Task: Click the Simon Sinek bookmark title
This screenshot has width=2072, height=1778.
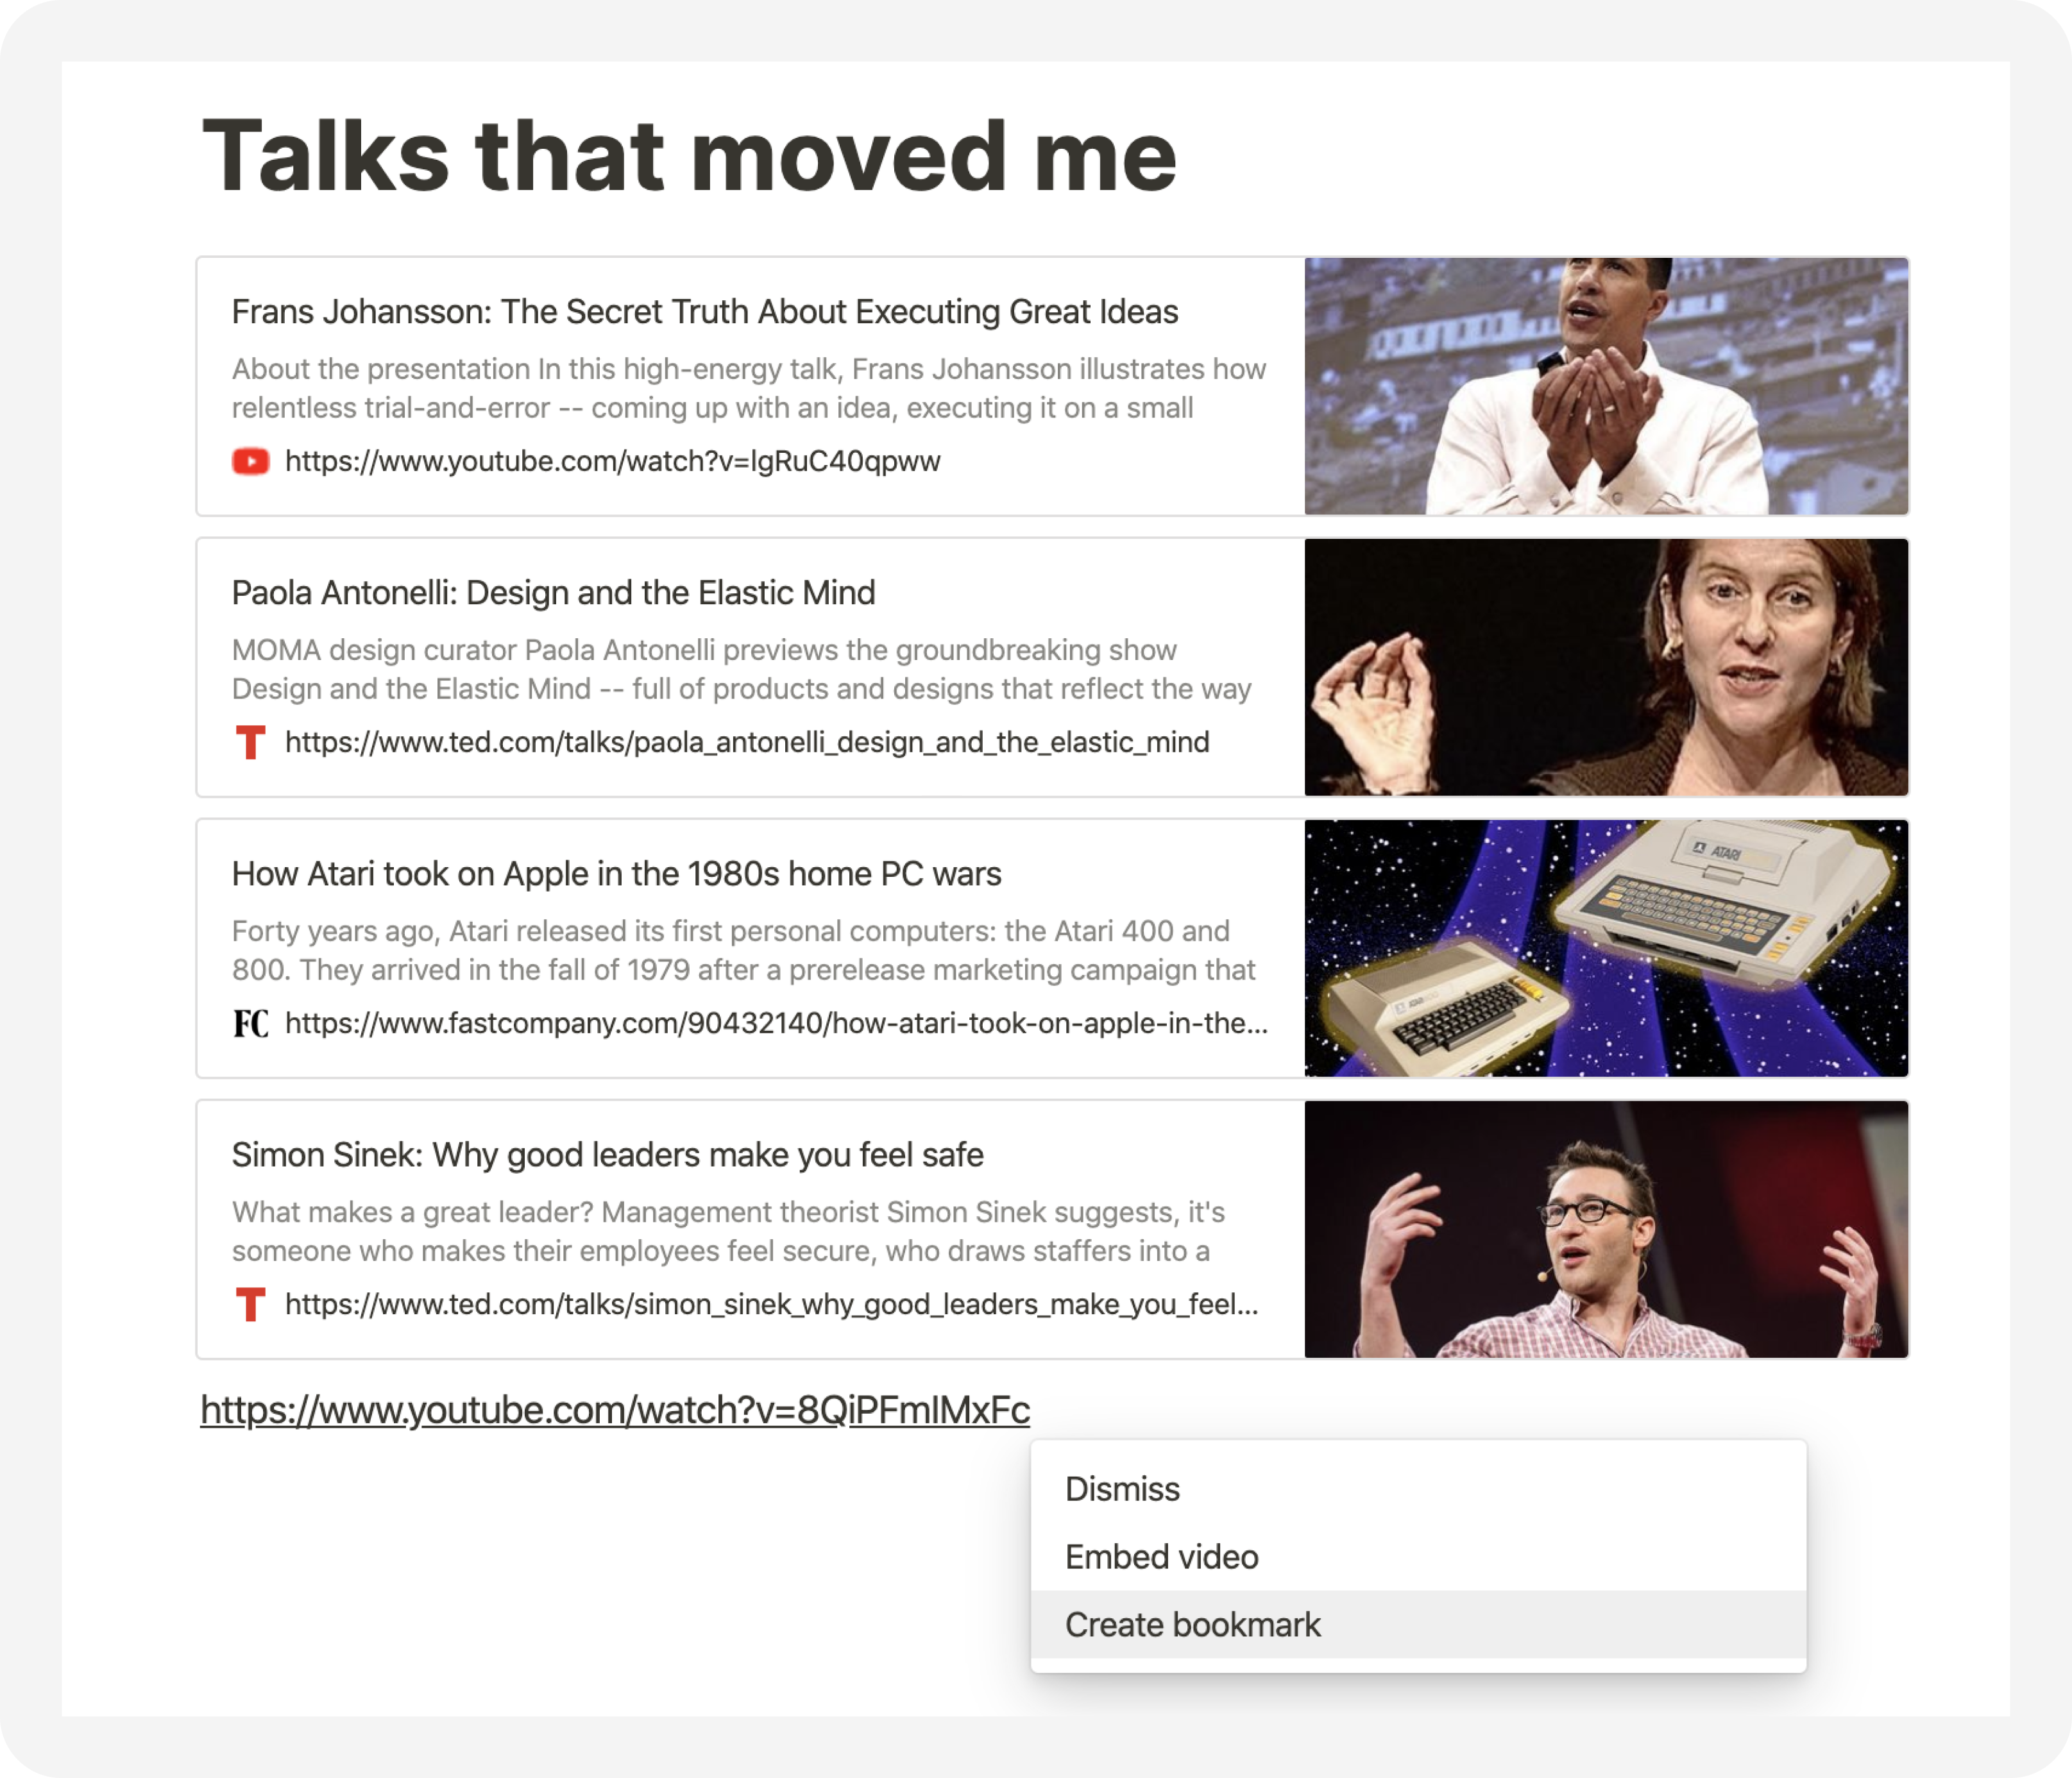Action: click(608, 1155)
